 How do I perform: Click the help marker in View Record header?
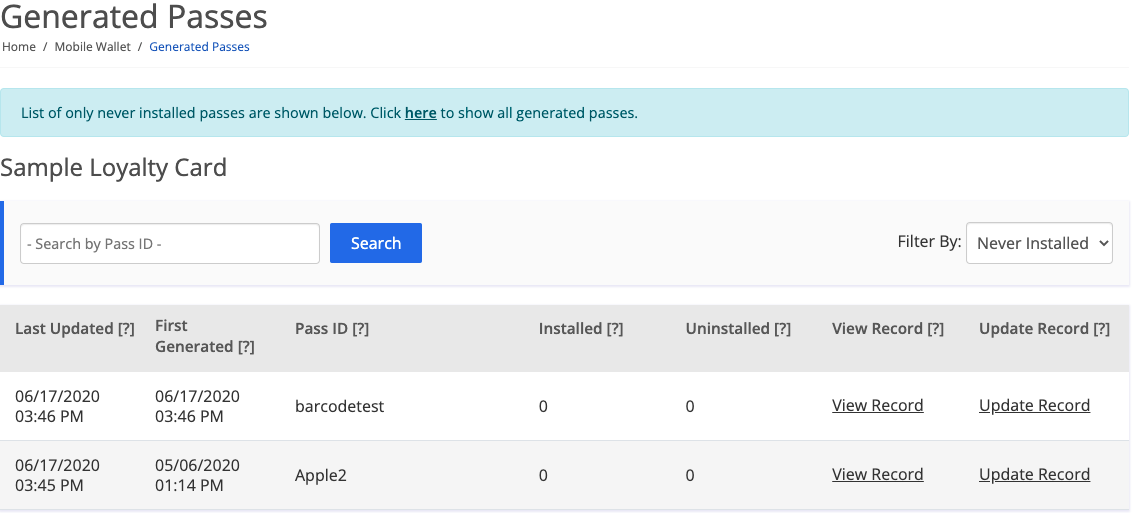[x=935, y=329]
